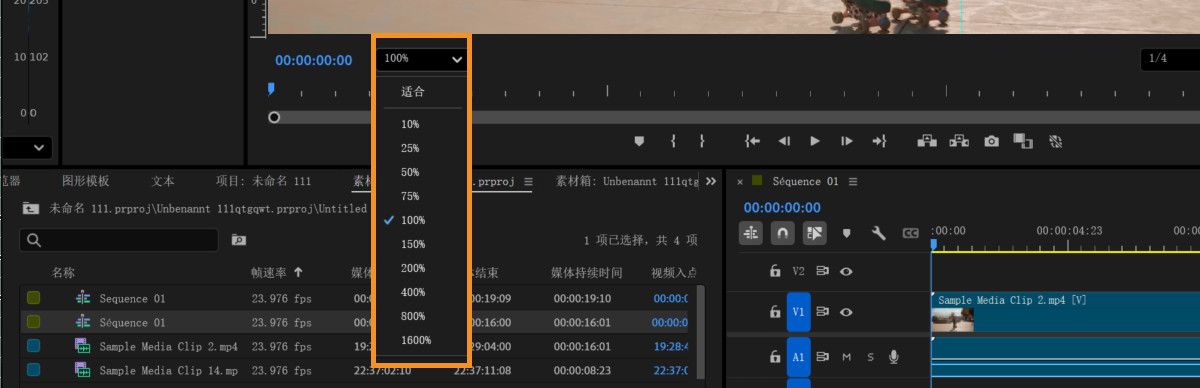Click the Mark Out brace icon
Image resolution: width=1200 pixels, height=388 pixels.
pos(702,141)
